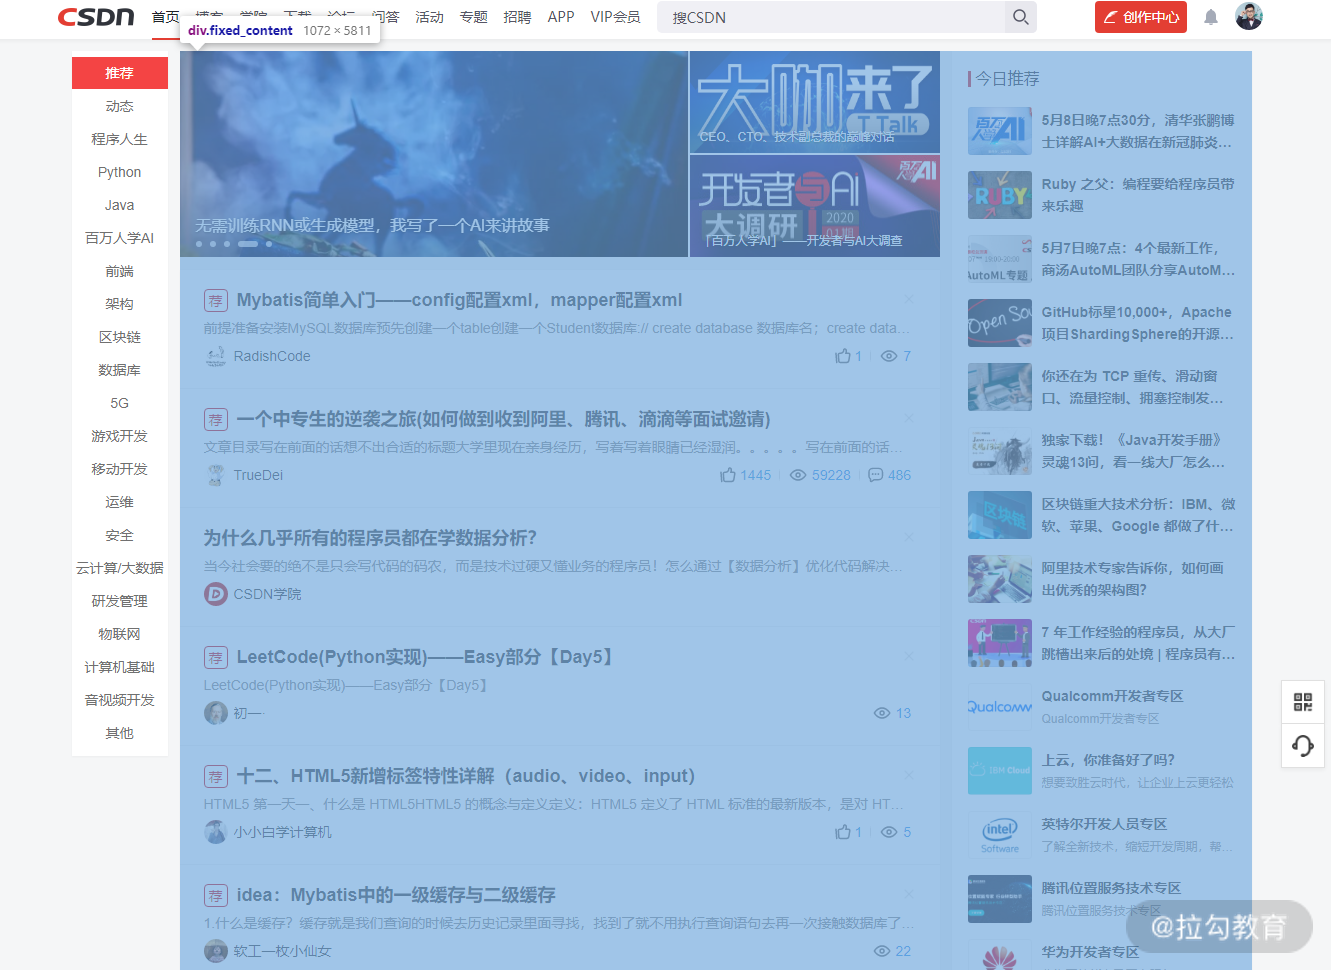This screenshot has height=970, width=1331.
Task: Open the notifications bell
Action: tap(1211, 17)
